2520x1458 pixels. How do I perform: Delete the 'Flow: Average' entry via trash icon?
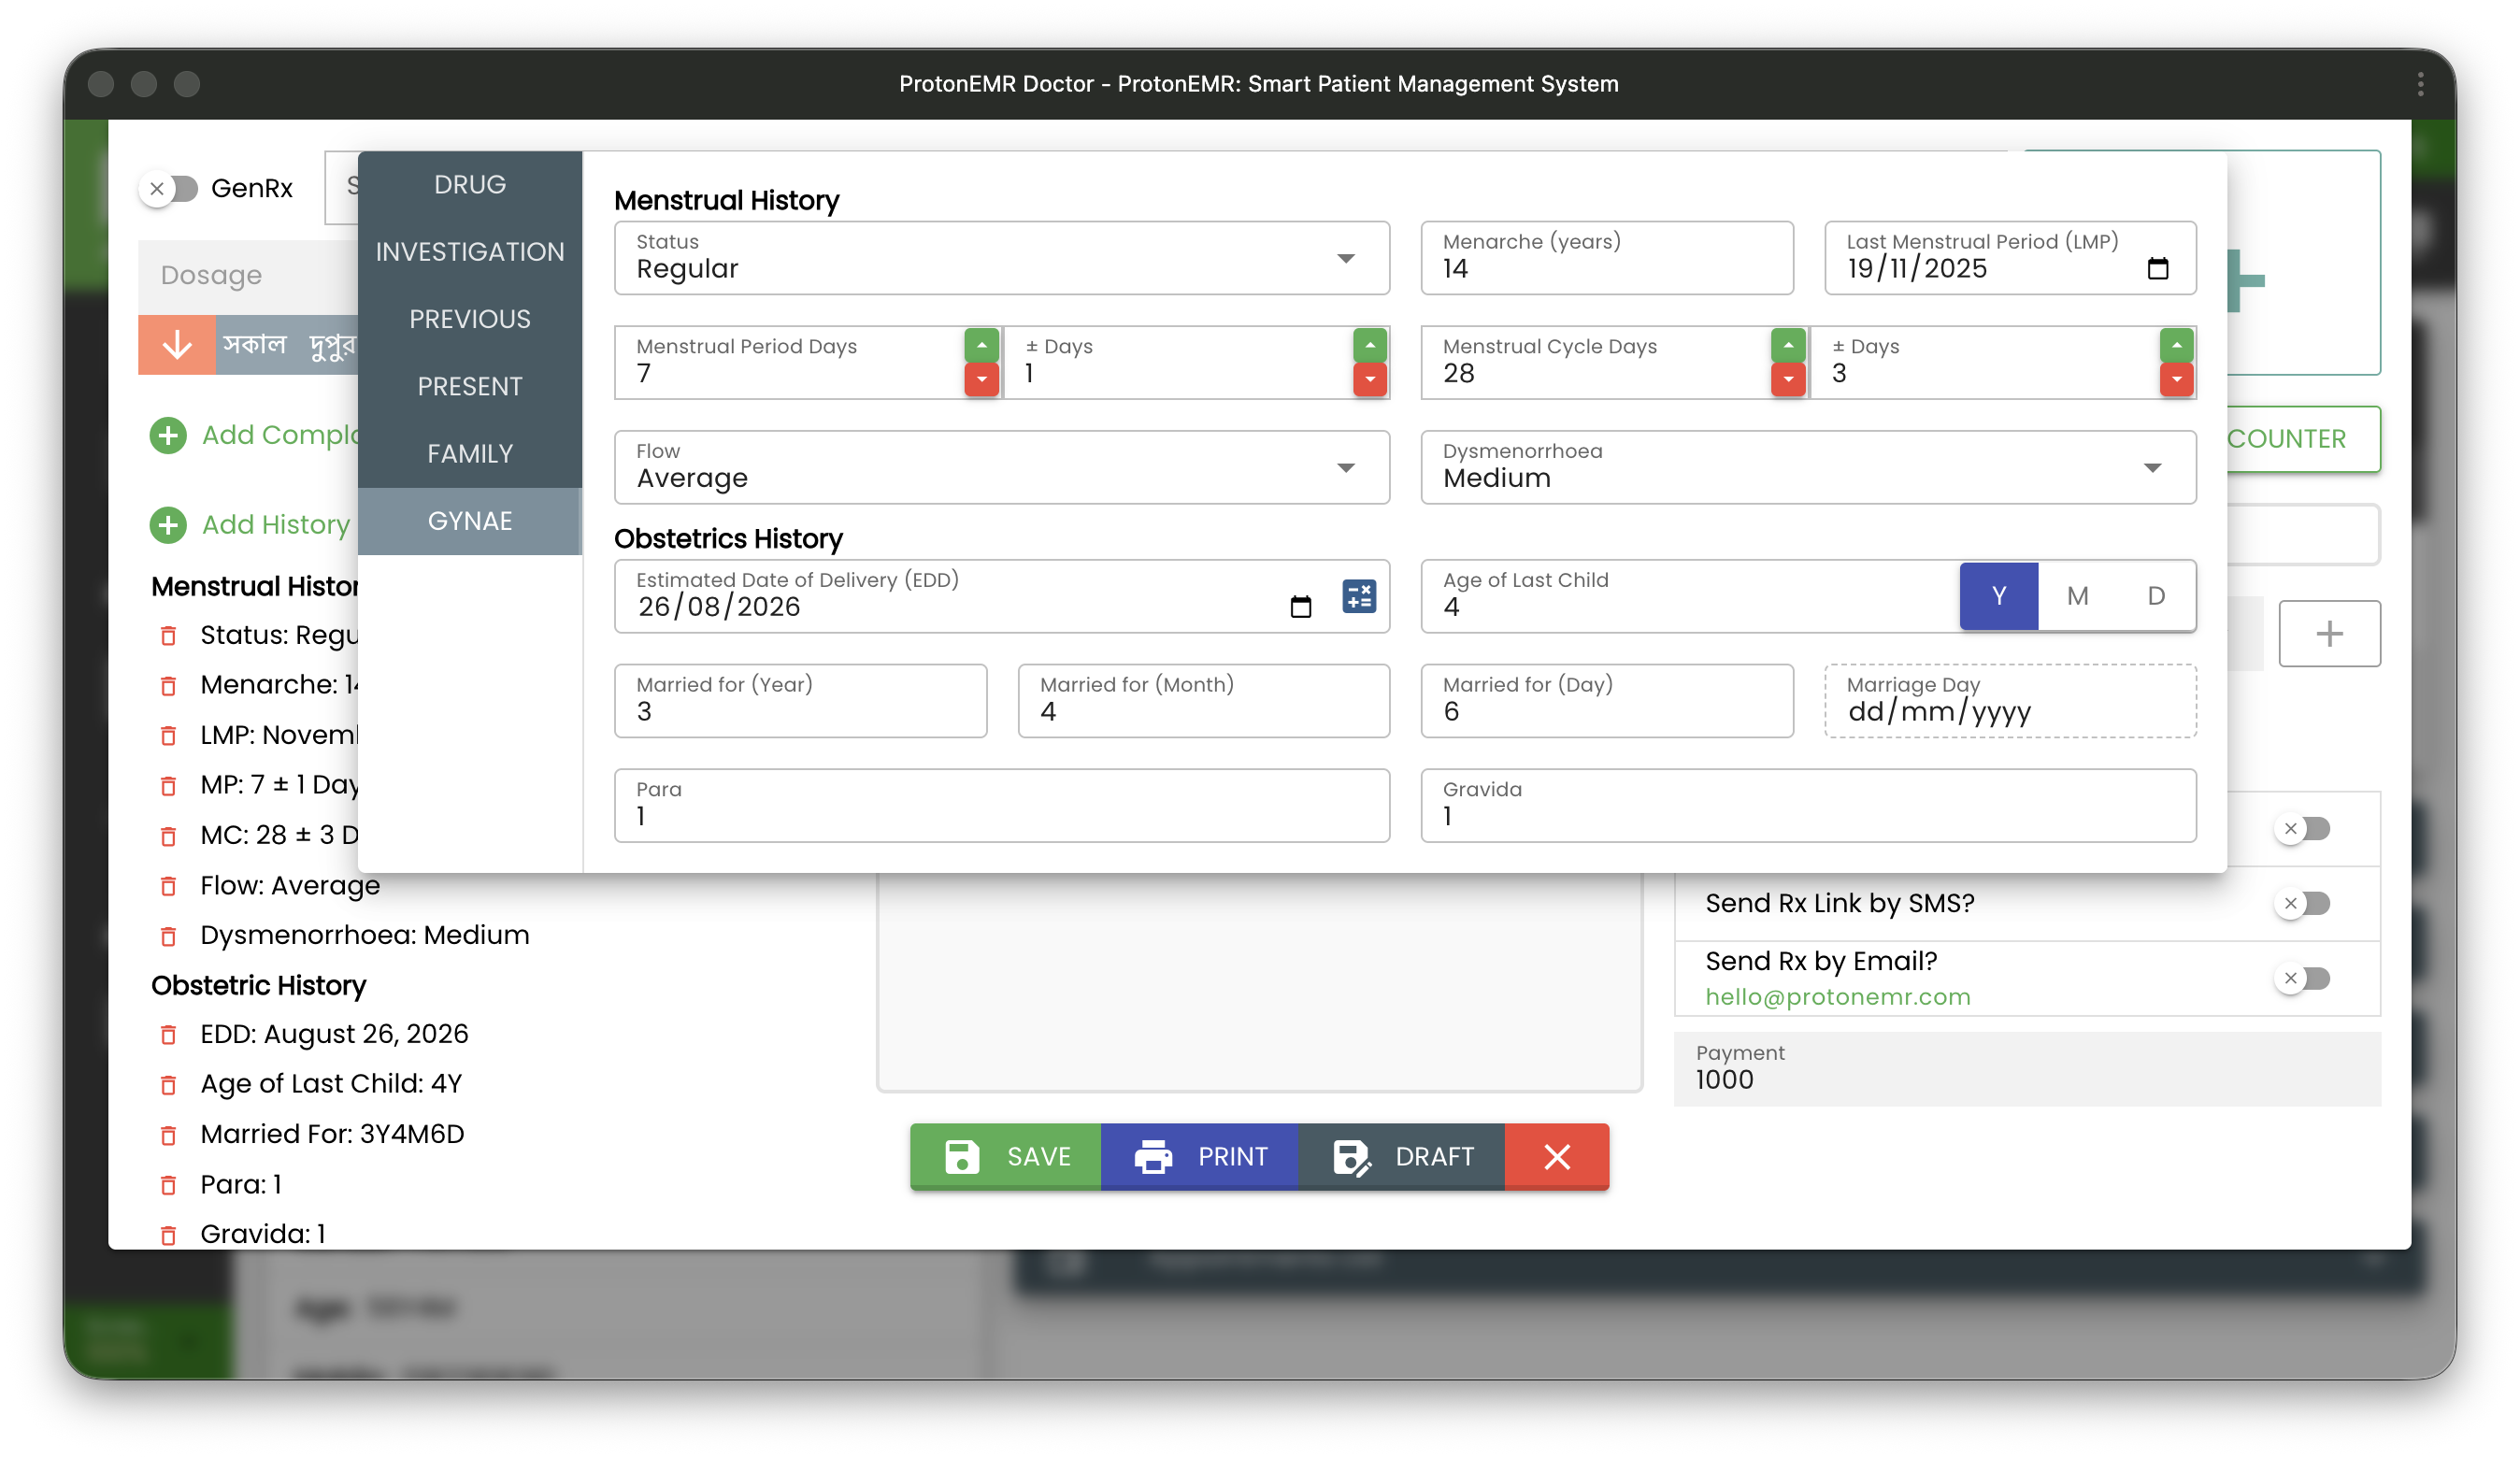[x=168, y=886]
